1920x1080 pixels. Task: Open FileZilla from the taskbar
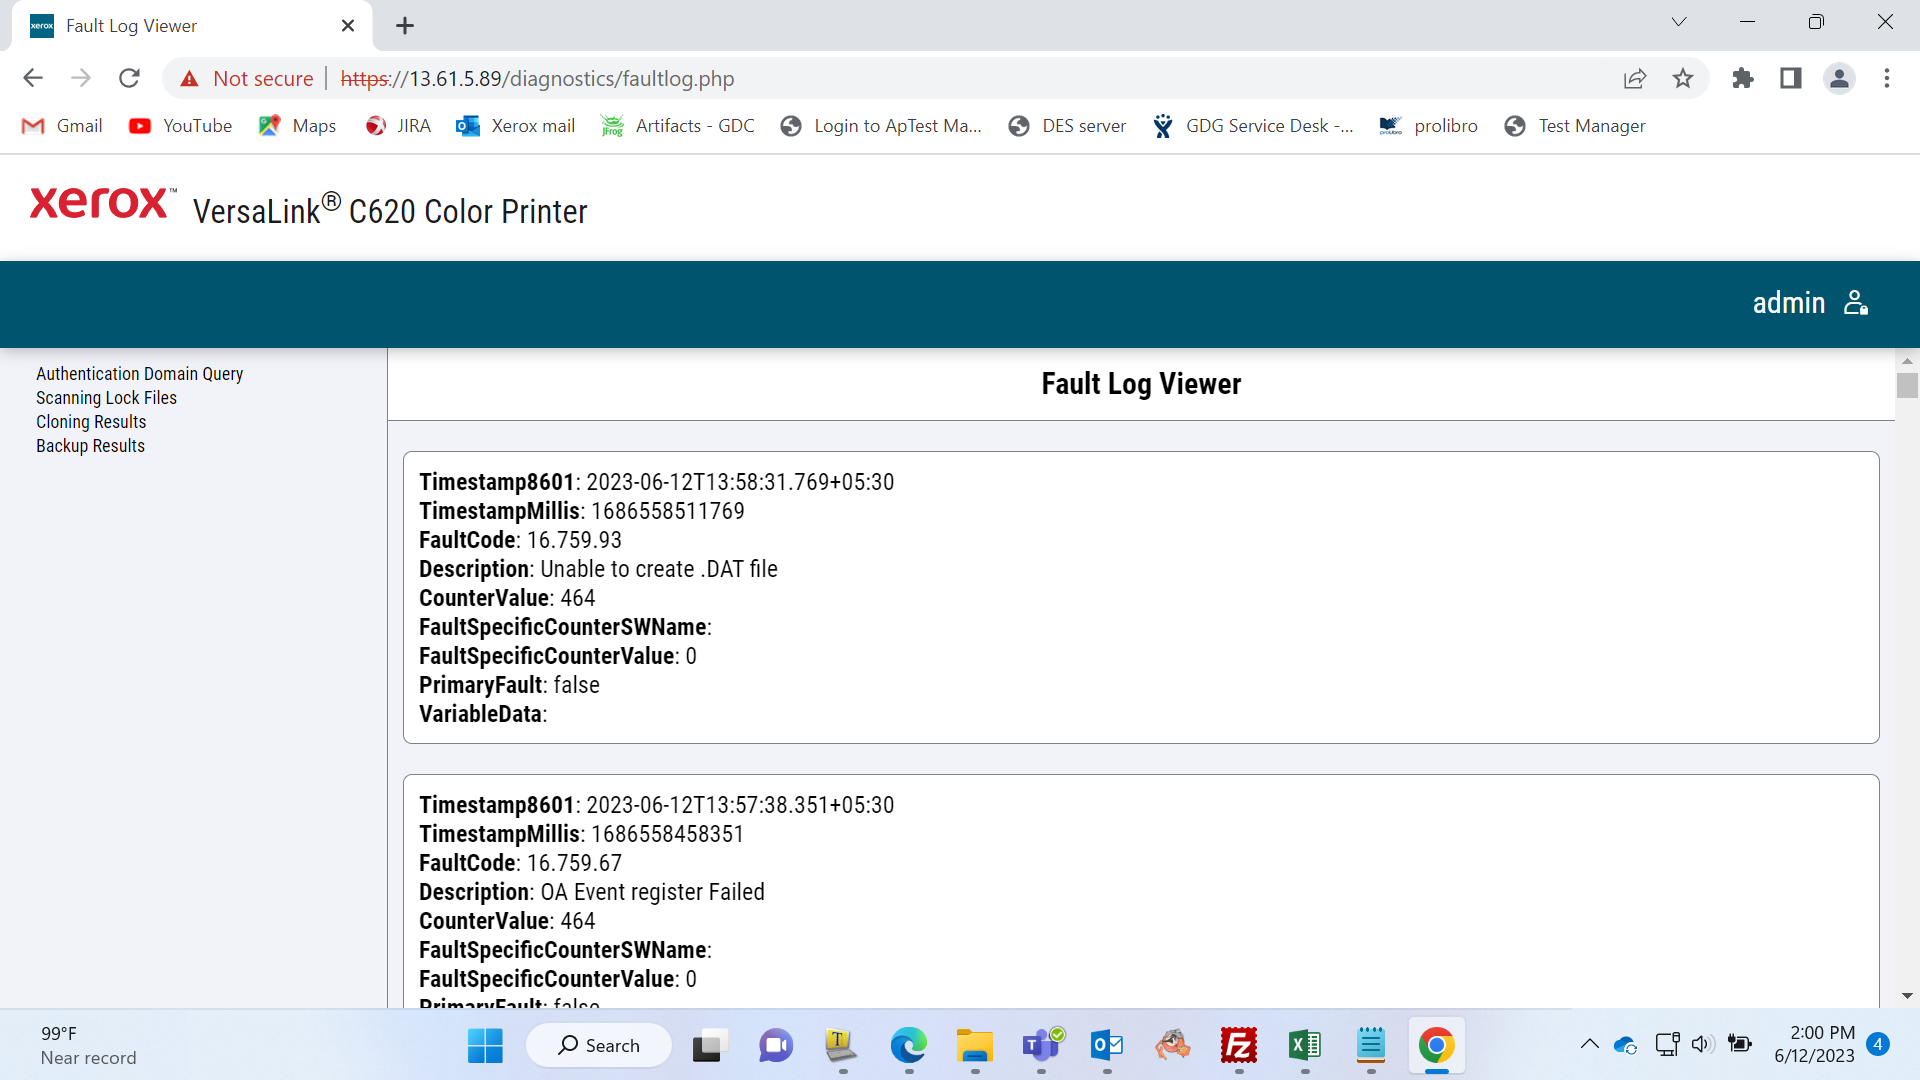(1239, 1046)
